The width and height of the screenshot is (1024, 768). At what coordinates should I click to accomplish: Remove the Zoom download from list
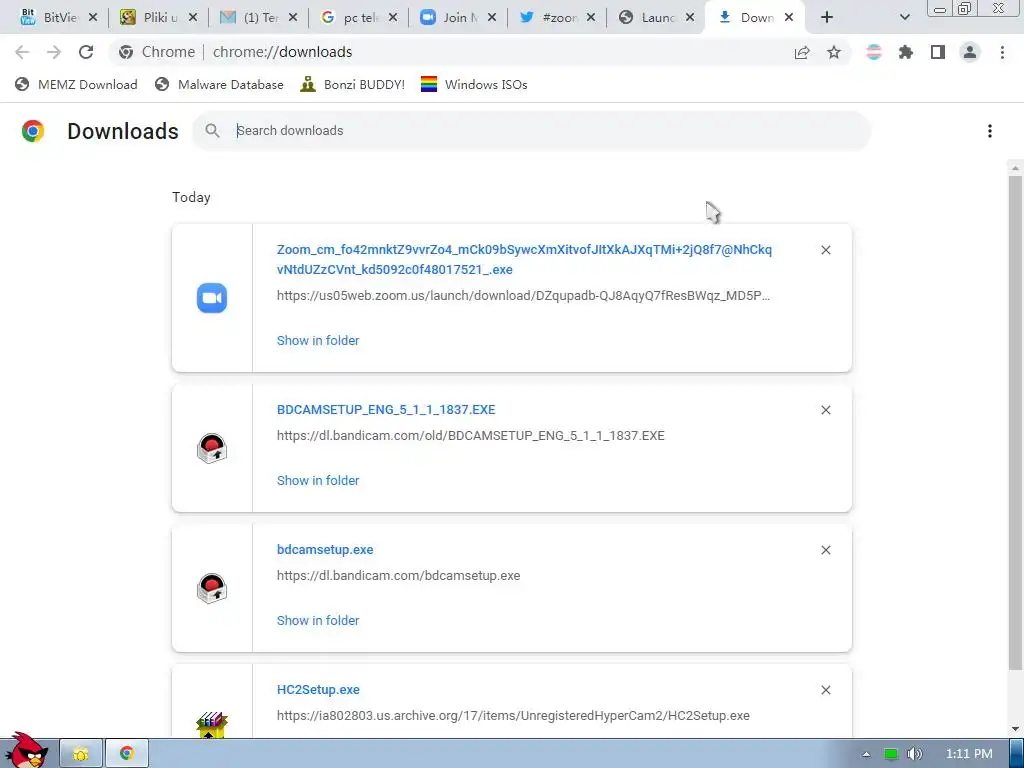[825, 250]
